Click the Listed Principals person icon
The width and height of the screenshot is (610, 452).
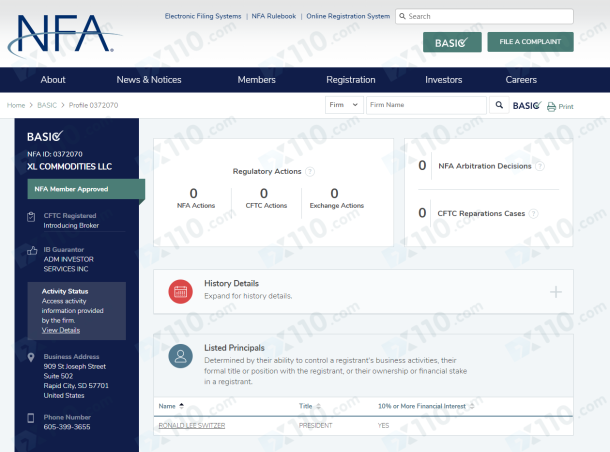(181, 356)
